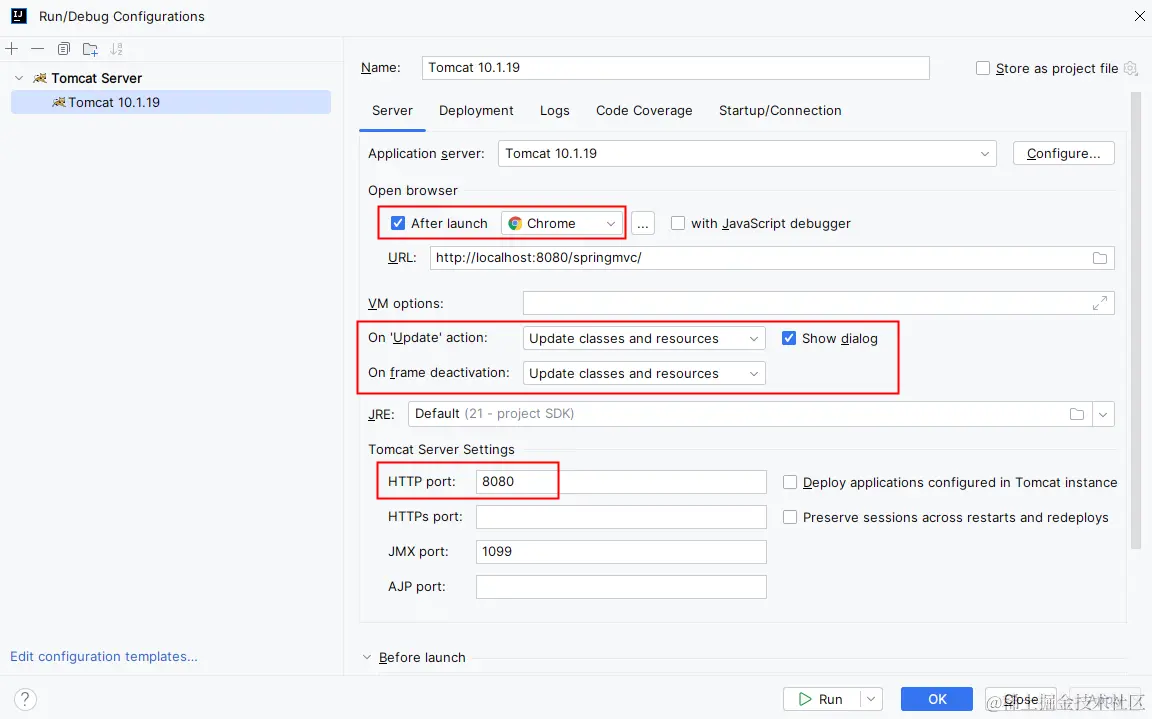Switch to the Deployment tab

pos(476,111)
